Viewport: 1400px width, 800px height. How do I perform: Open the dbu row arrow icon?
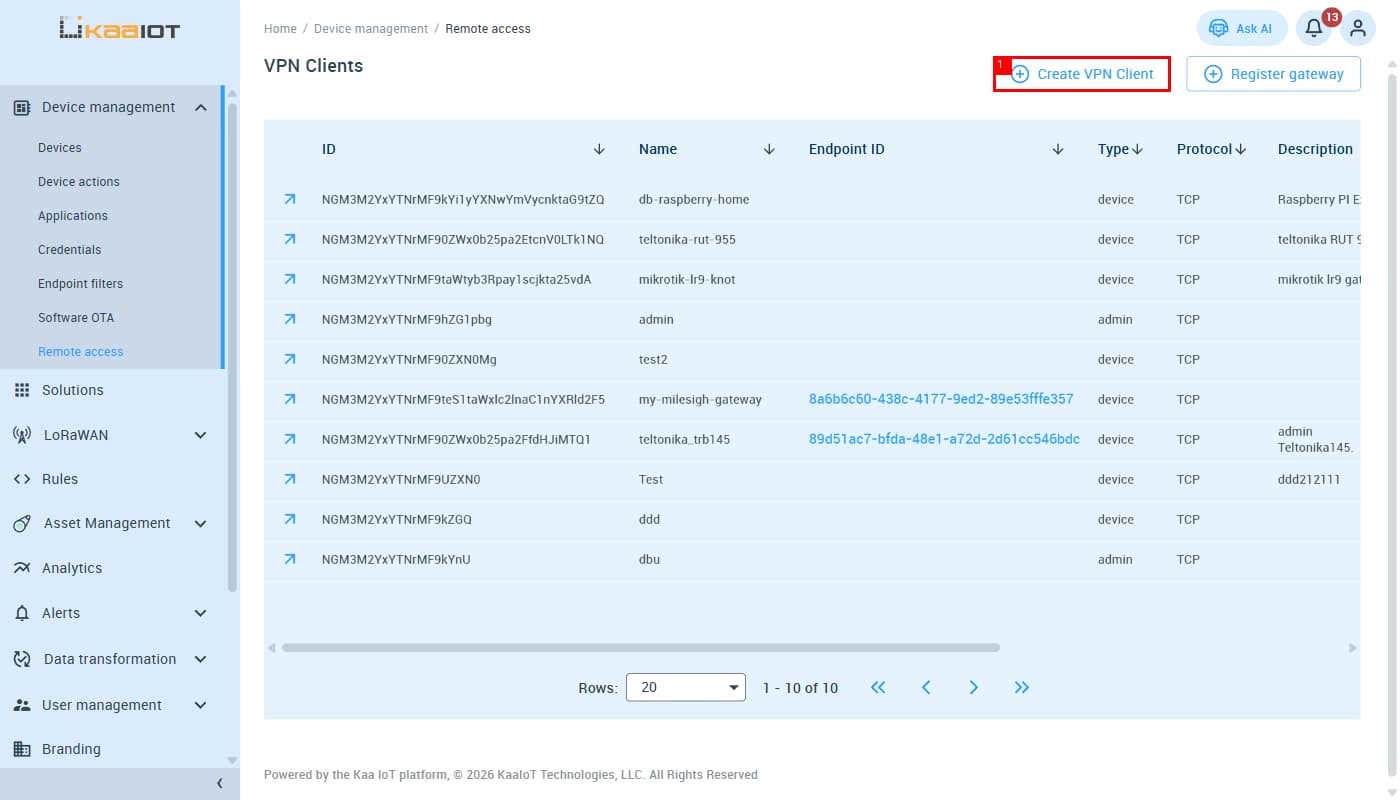point(289,559)
